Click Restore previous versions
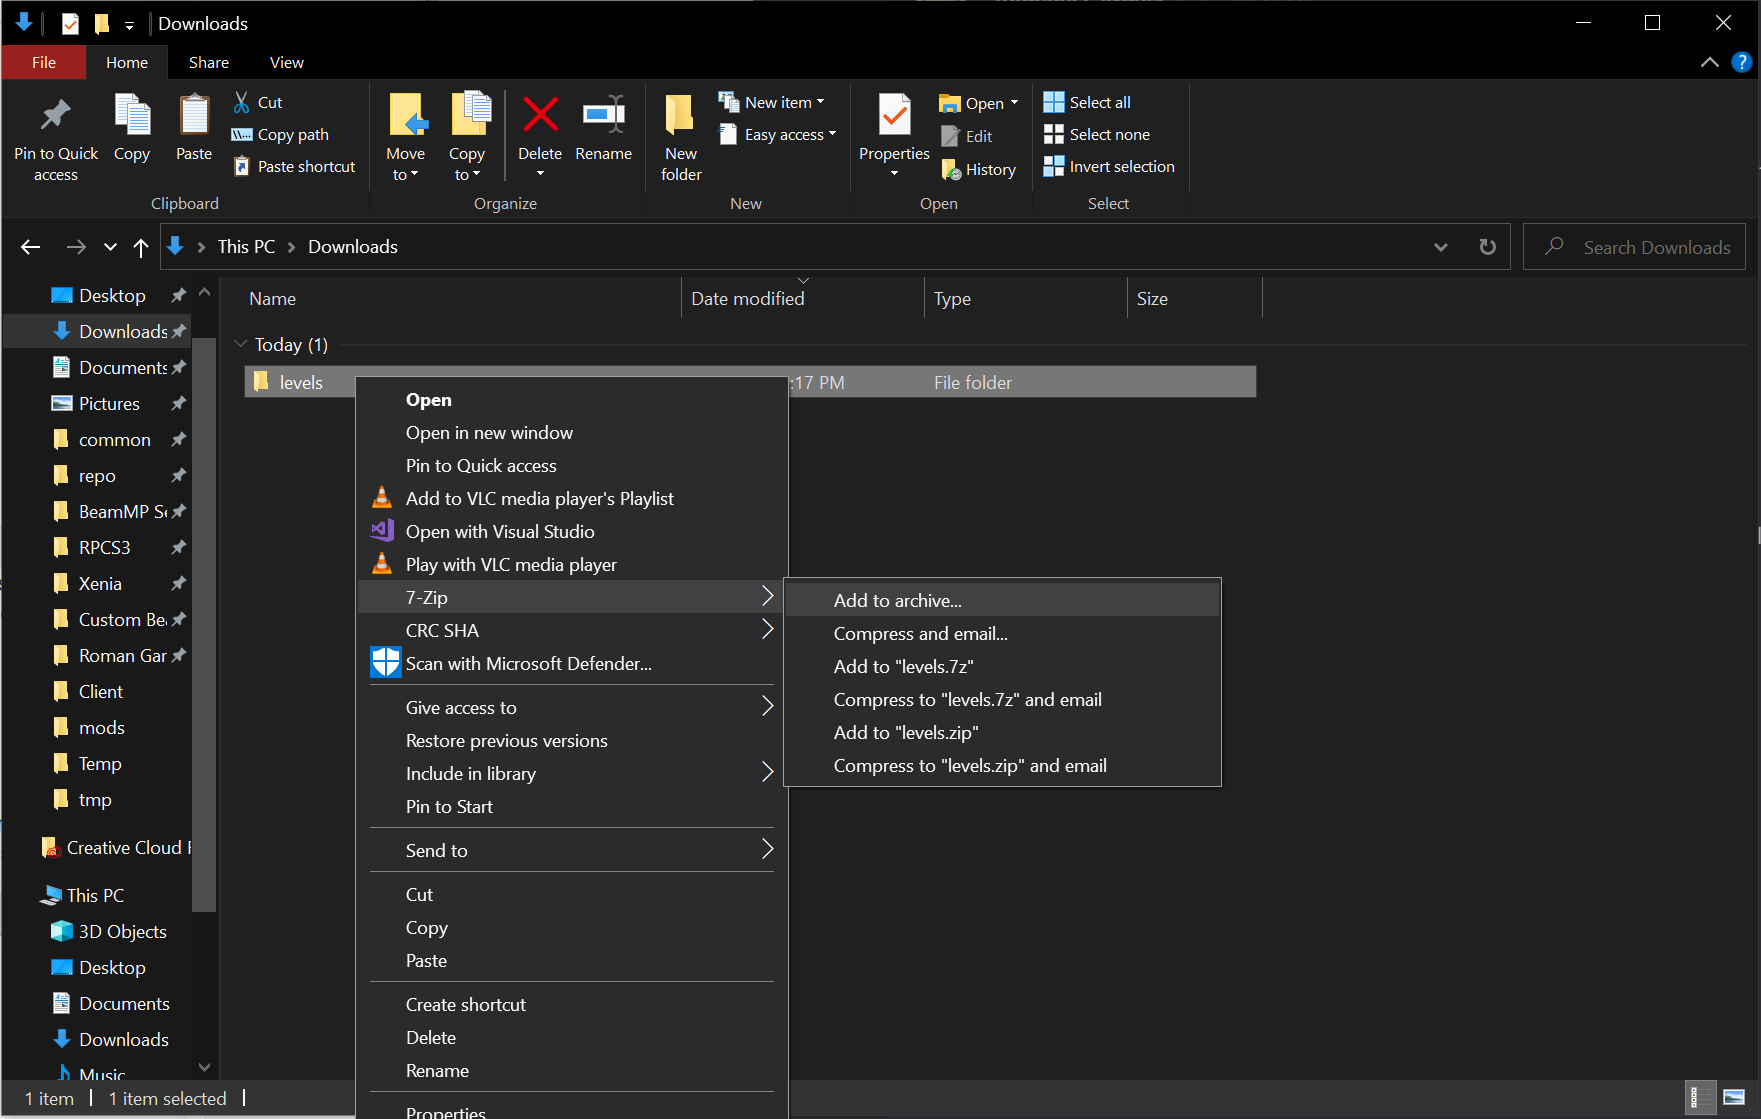This screenshot has height=1119, width=1761. [572, 741]
